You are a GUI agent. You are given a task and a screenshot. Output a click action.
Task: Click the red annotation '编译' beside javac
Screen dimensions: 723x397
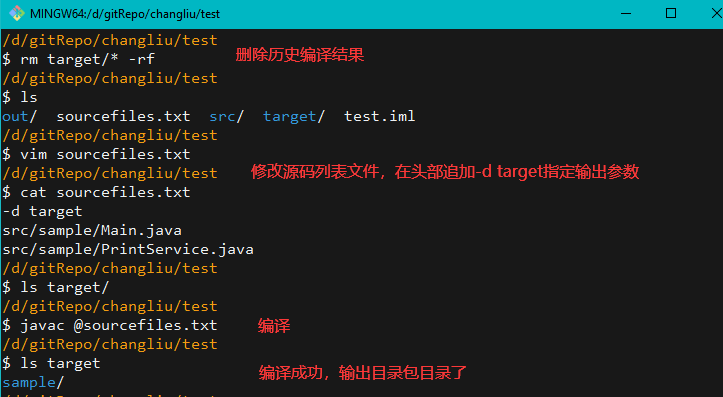click(274, 326)
